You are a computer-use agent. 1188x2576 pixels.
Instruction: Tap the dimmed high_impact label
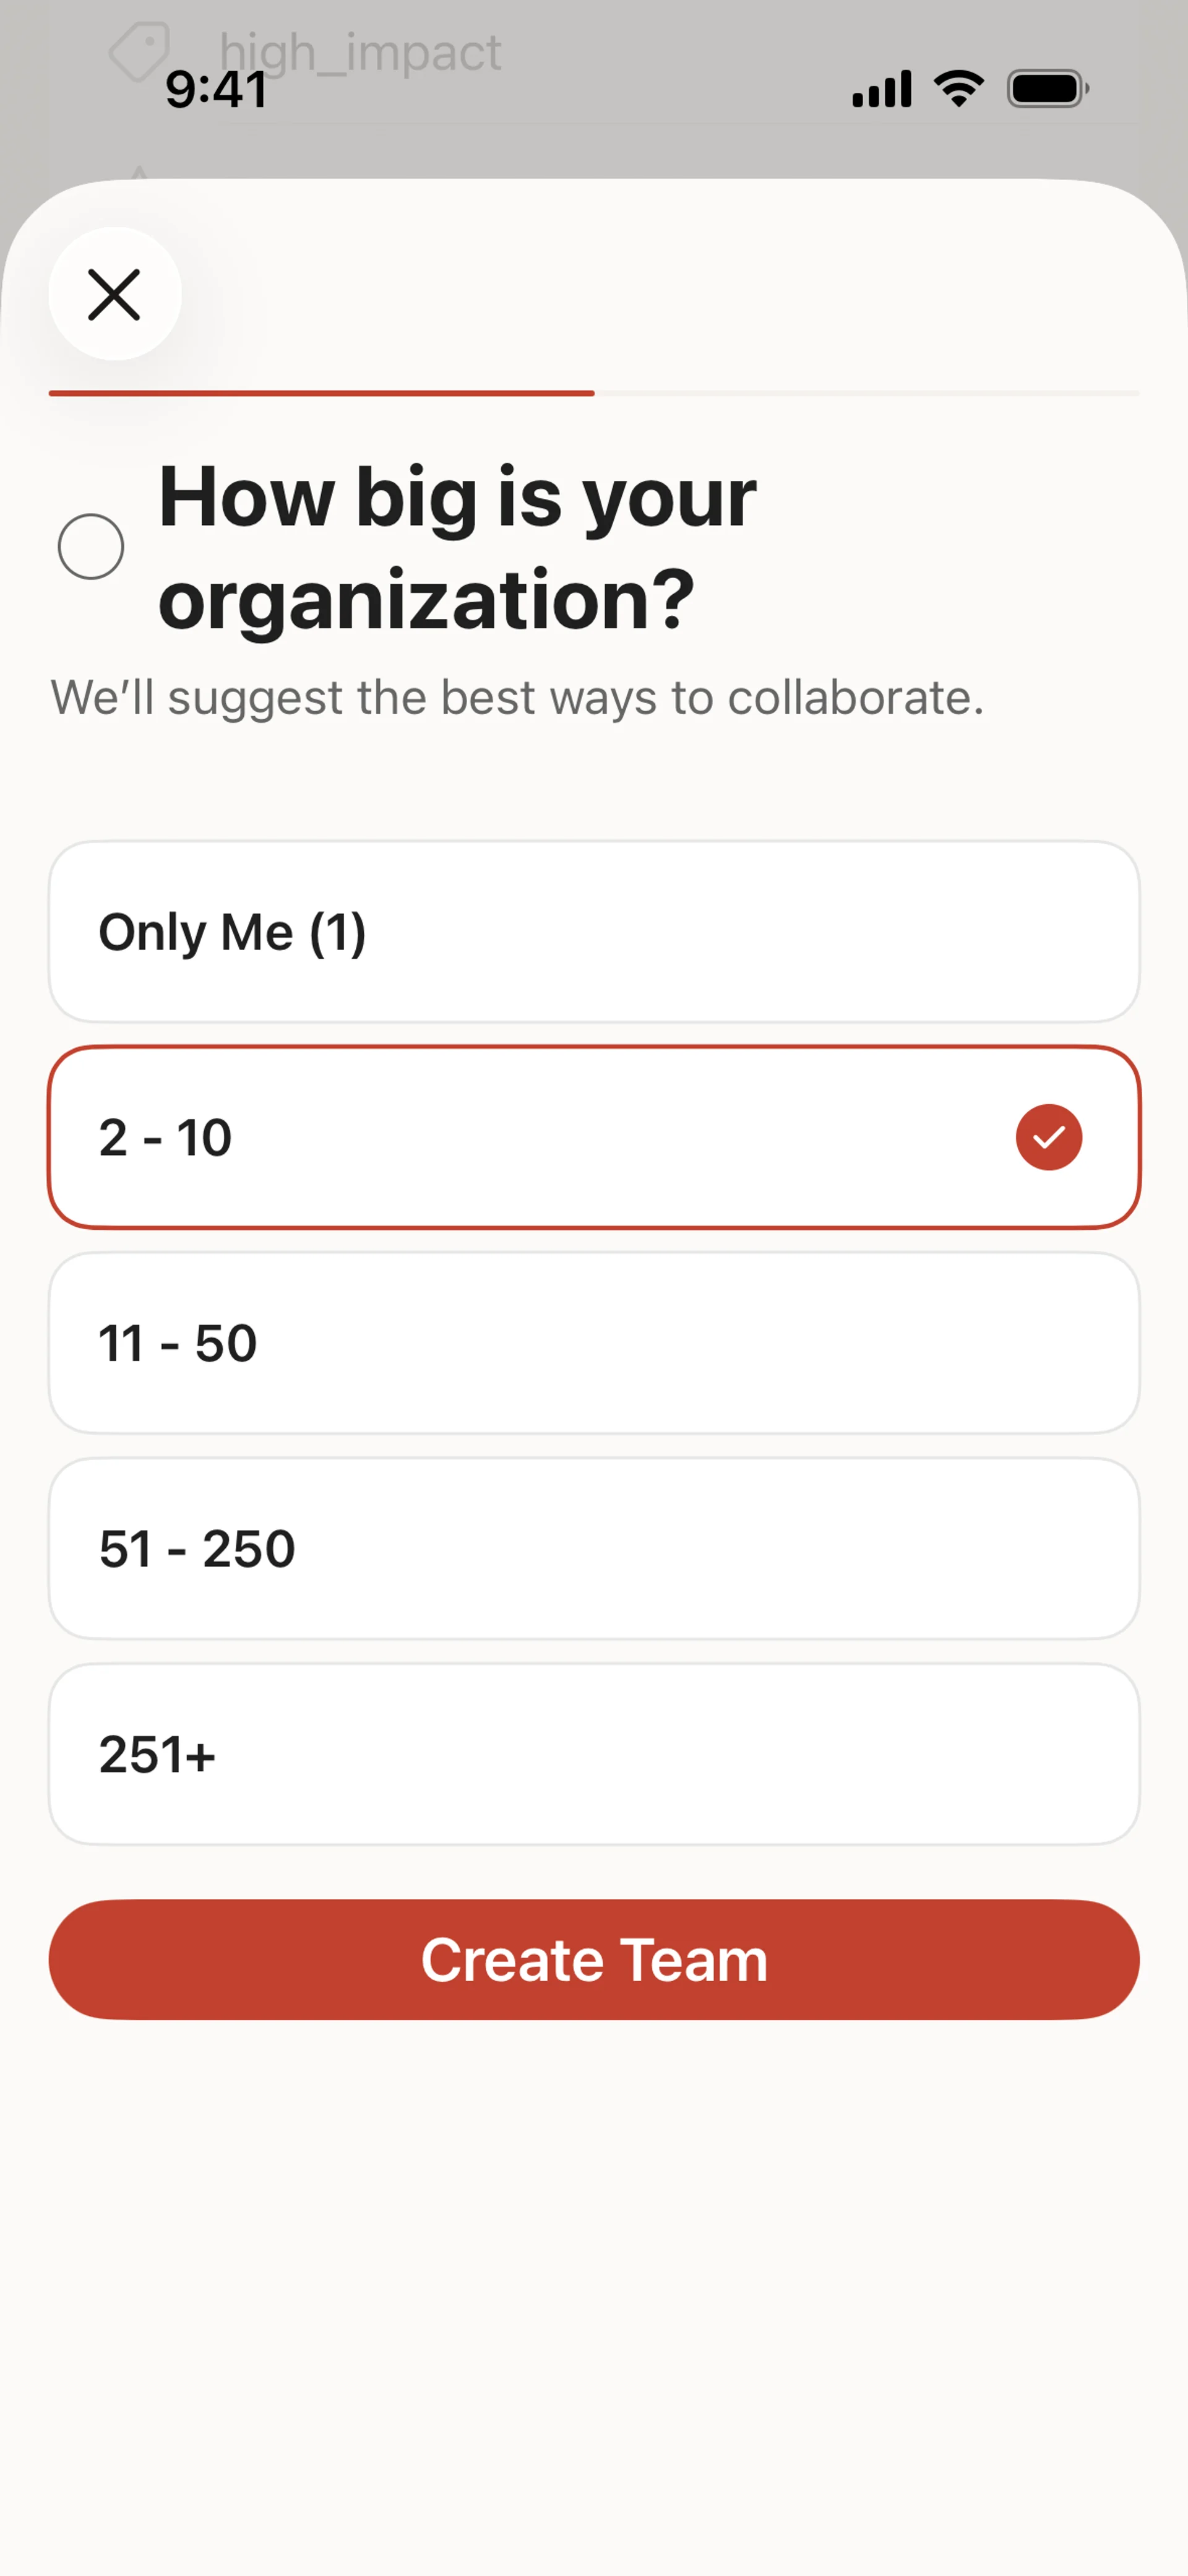point(360,52)
